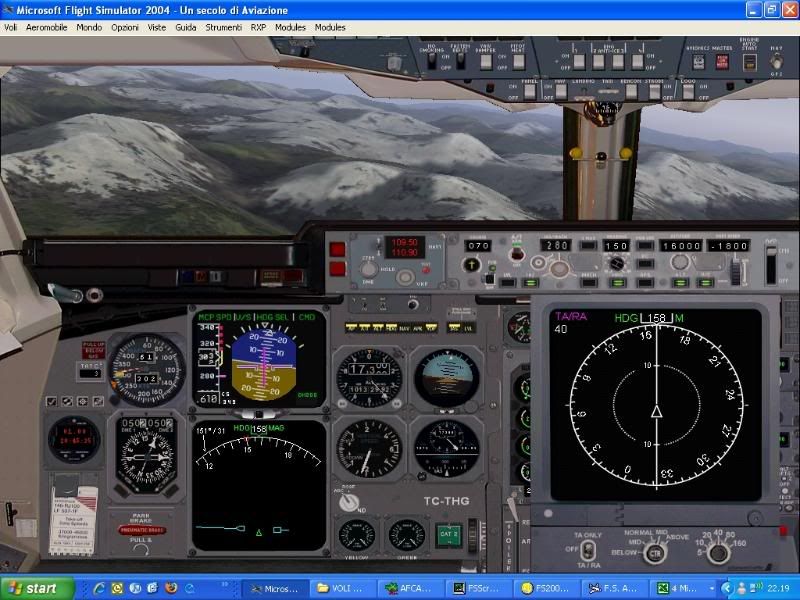This screenshot has height=600, width=800.
Task: Flip the autothrottle A/T arm switch
Action: pos(517,253)
